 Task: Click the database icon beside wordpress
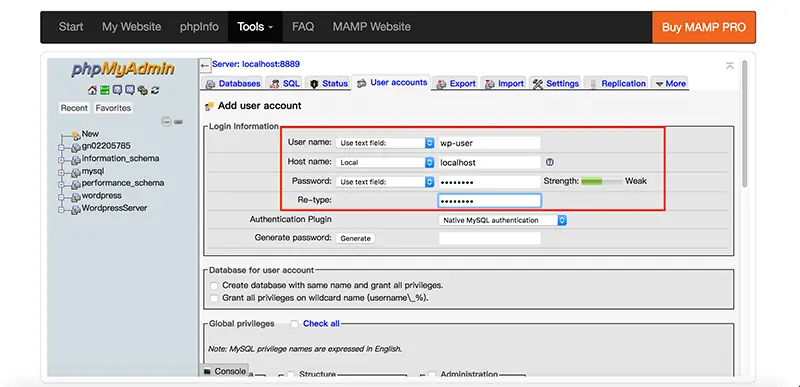pyautogui.click(x=76, y=197)
